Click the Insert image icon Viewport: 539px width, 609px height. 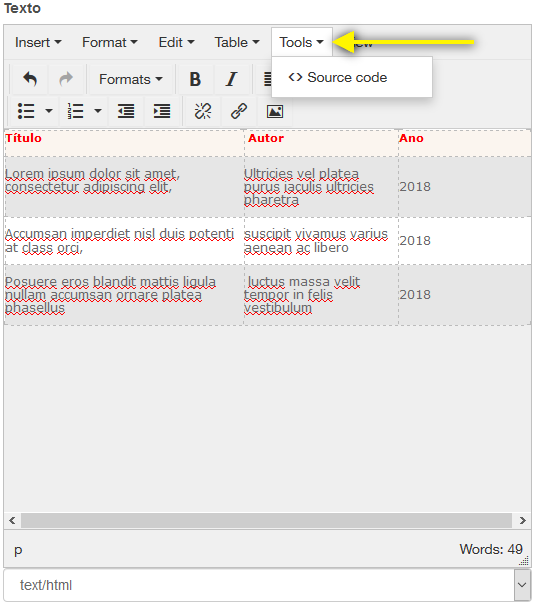click(275, 111)
